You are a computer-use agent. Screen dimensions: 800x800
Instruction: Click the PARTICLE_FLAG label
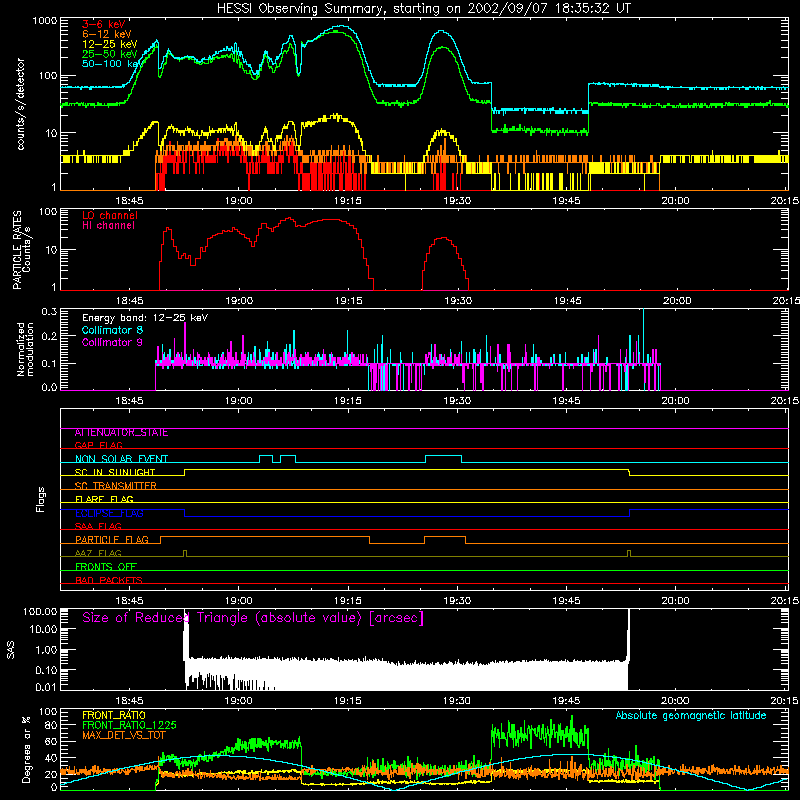pyautogui.click(x=112, y=540)
